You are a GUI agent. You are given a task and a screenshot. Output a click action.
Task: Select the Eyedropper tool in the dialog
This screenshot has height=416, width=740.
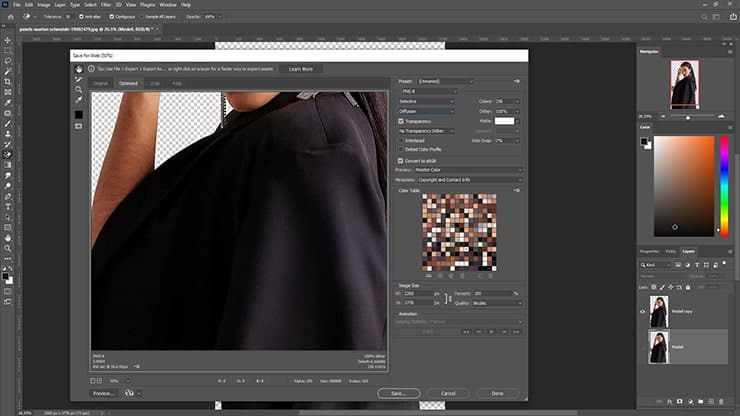78,101
